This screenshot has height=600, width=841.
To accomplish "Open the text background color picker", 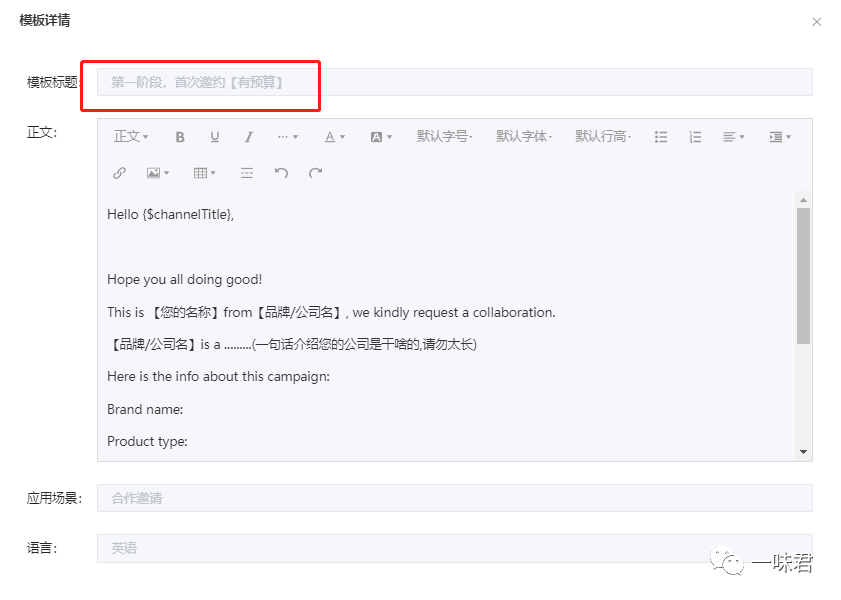I will click(381, 137).
